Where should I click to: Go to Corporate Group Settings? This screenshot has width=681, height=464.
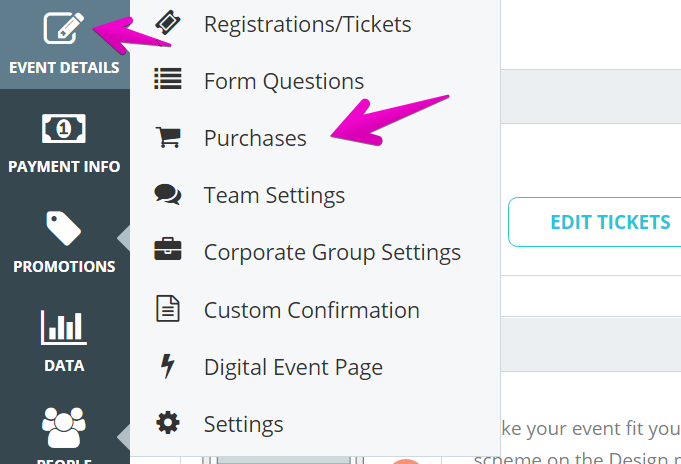[332, 252]
